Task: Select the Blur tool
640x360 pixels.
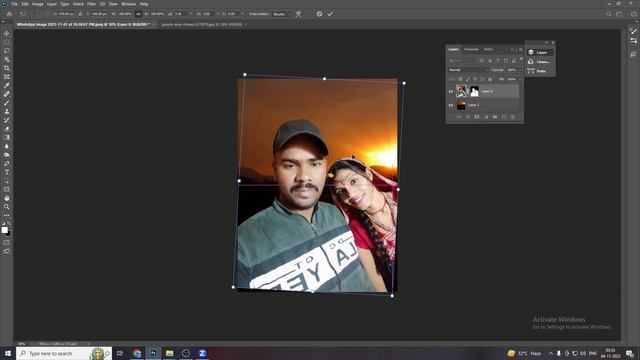Action: [7, 146]
